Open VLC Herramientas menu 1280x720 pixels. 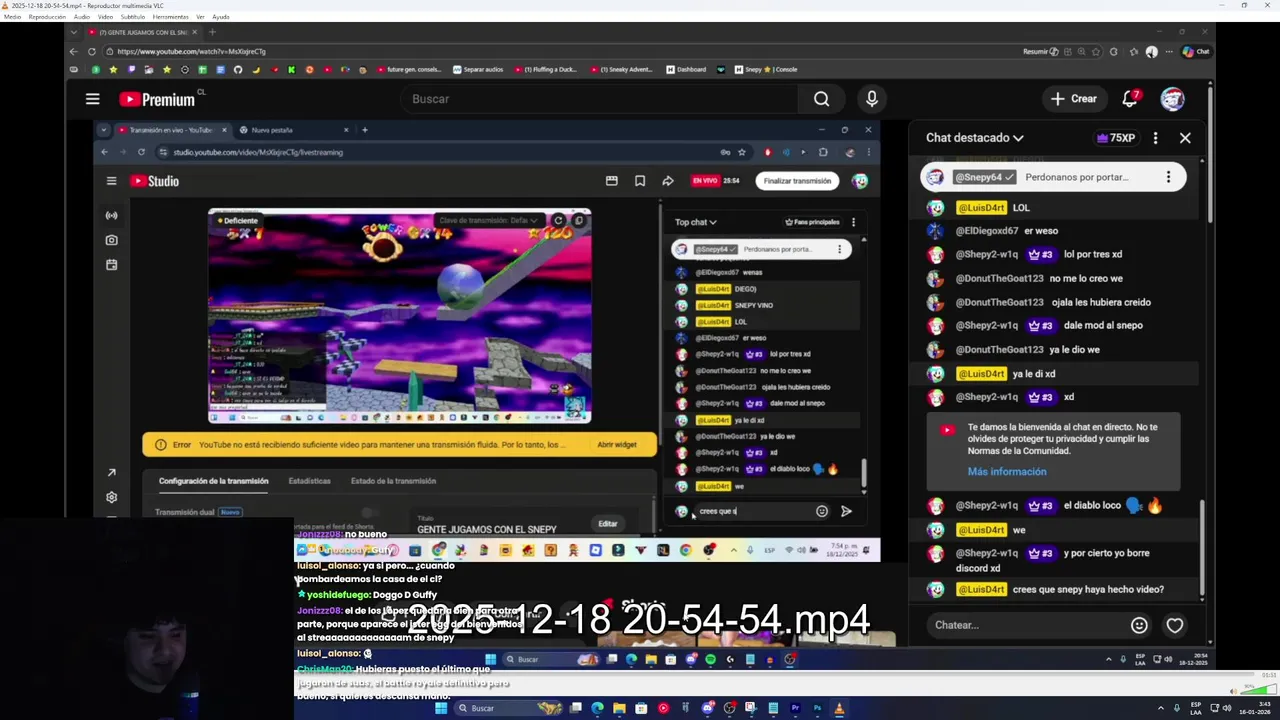(x=170, y=17)
